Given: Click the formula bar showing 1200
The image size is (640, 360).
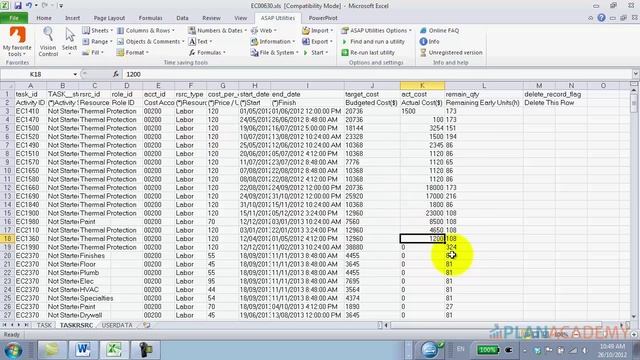Looking at the screenshot, I should pos(376,74).
